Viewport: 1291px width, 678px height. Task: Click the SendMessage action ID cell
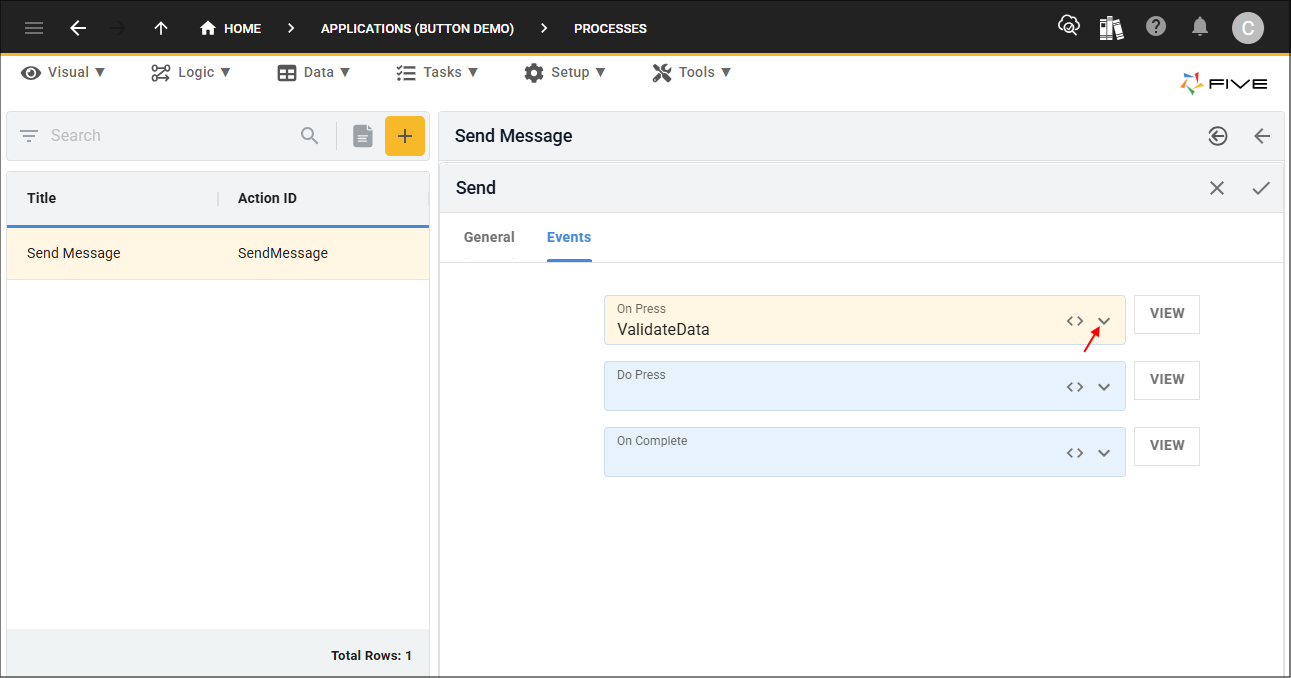tap(283, 253)
